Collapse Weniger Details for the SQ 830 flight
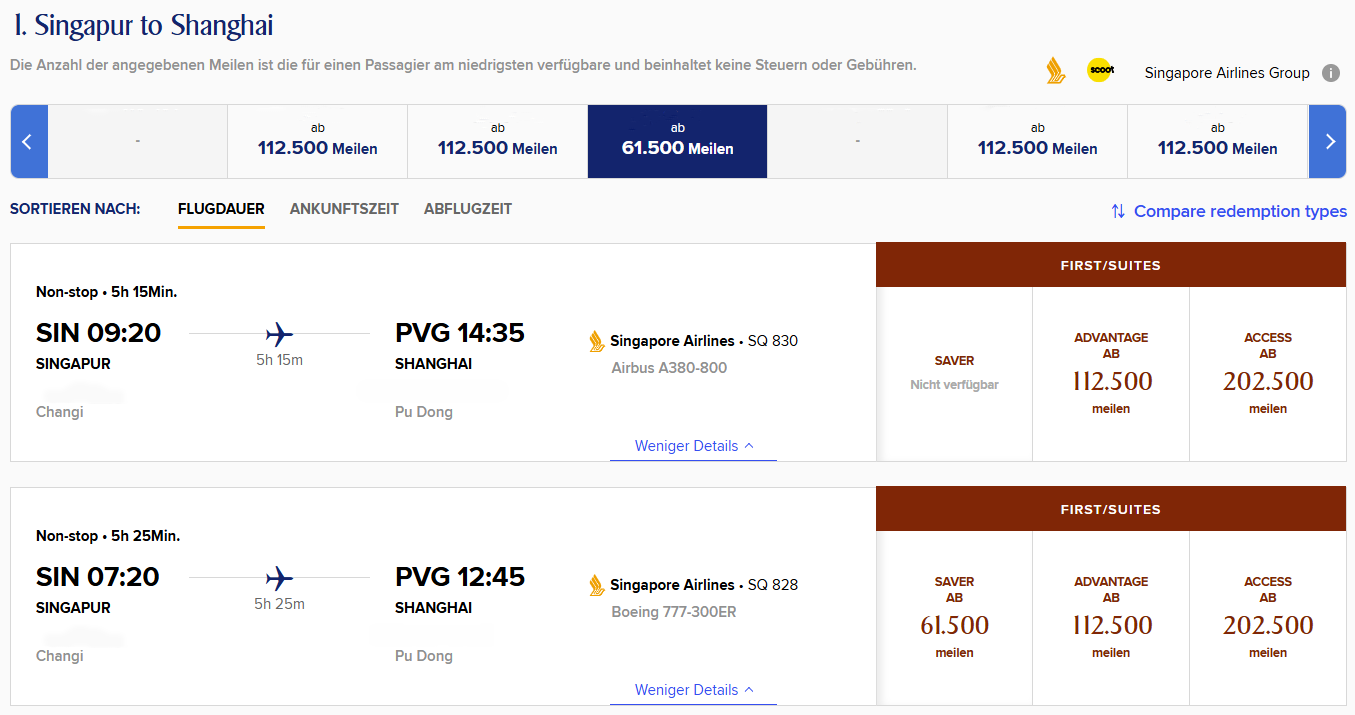The image size is (1355, 715). (x=693, y=446)
